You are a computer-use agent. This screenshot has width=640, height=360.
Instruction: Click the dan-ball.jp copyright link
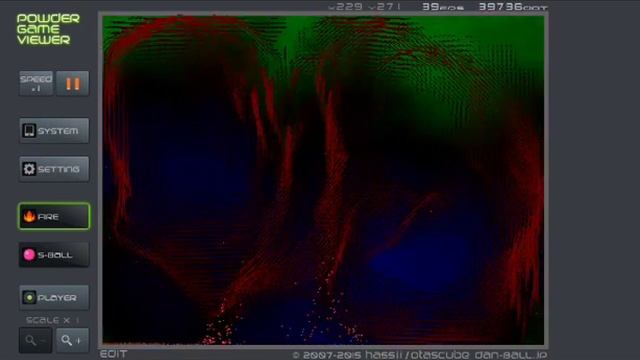tap(510, 355)
